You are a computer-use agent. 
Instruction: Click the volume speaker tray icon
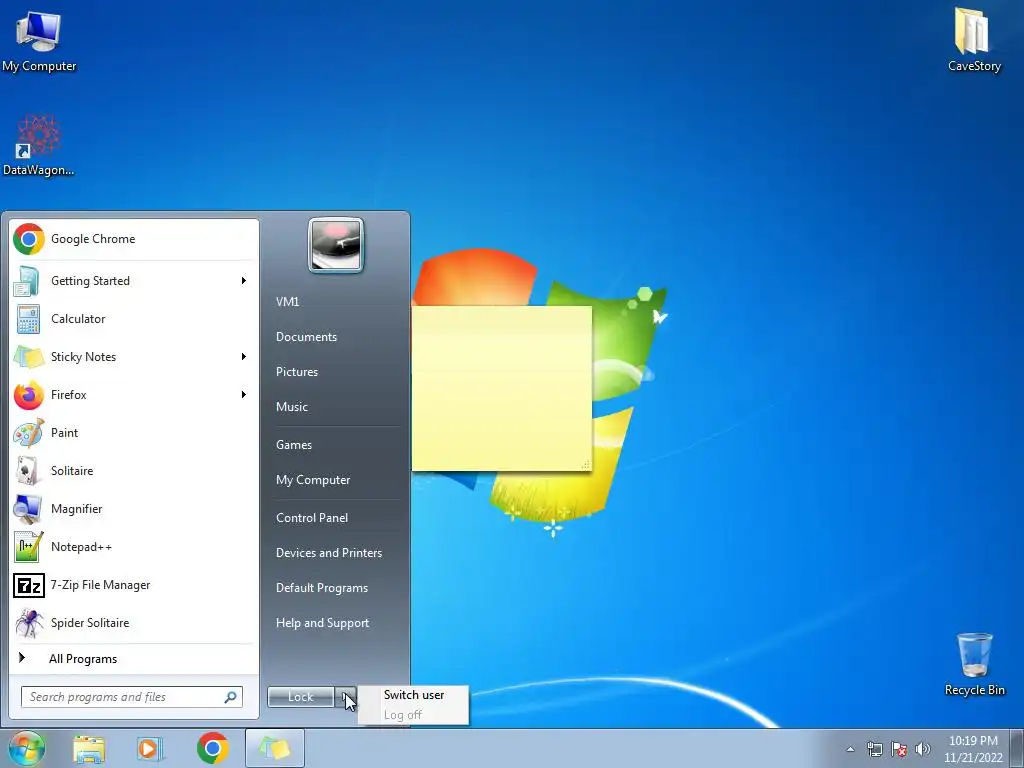pyautogui.click(x=923, y=749)
